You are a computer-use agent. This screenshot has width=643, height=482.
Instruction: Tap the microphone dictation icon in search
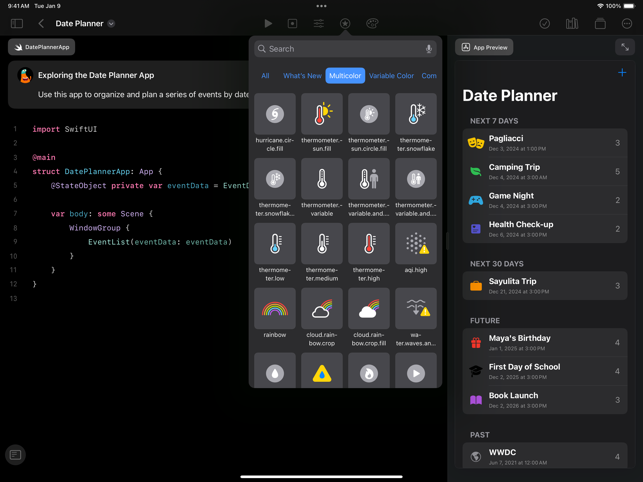coord(429,49)
